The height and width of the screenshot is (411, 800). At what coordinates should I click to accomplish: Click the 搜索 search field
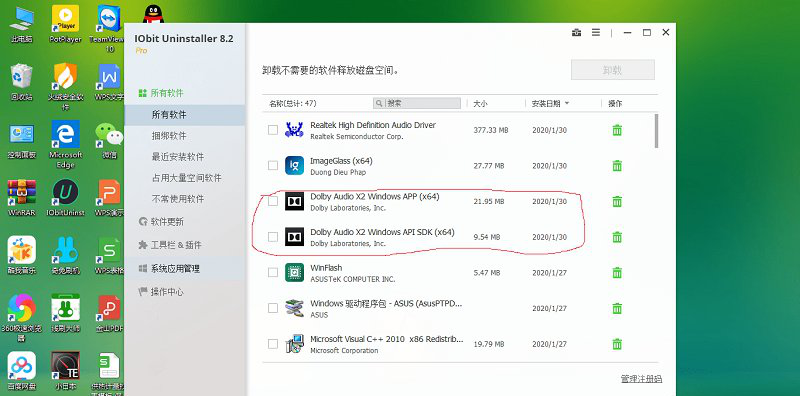(417, 103)
